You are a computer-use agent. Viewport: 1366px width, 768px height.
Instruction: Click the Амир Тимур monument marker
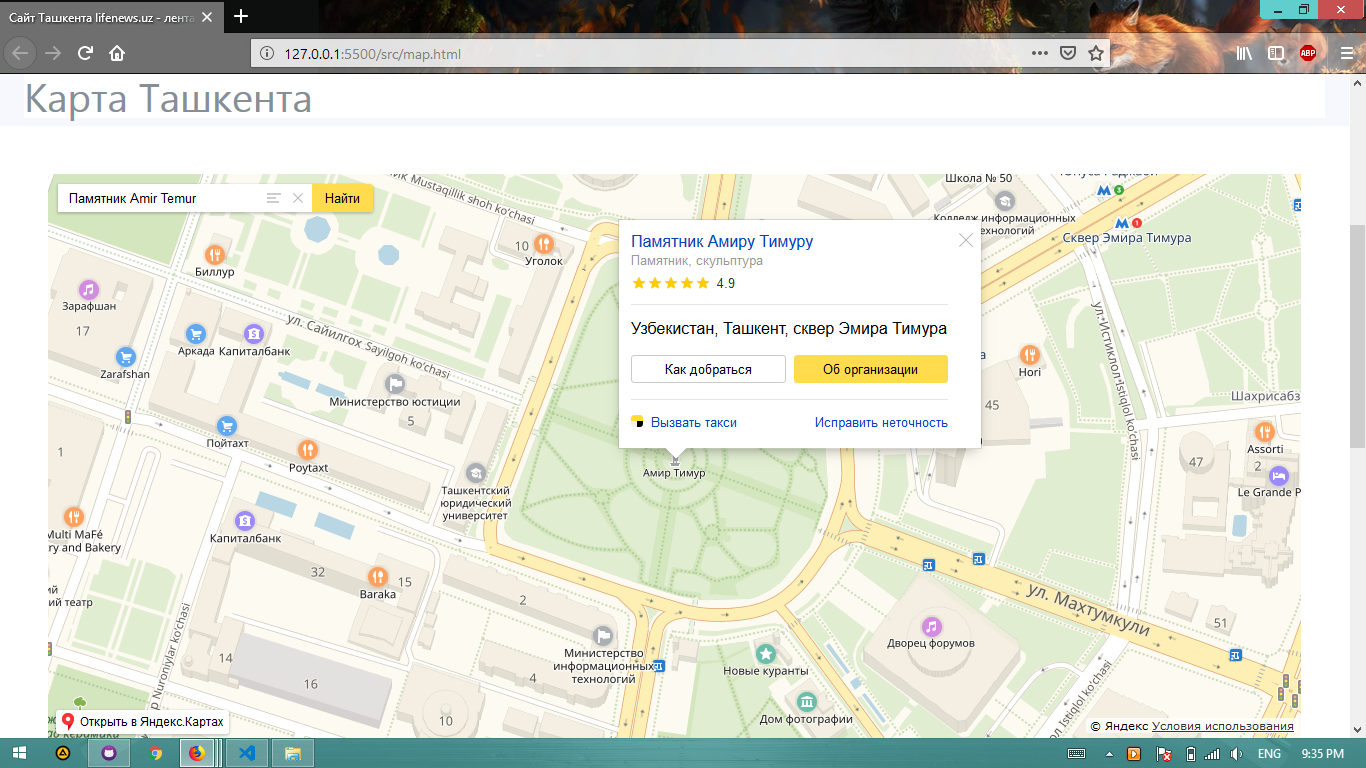pyautogui.click(x=675, y=461)
